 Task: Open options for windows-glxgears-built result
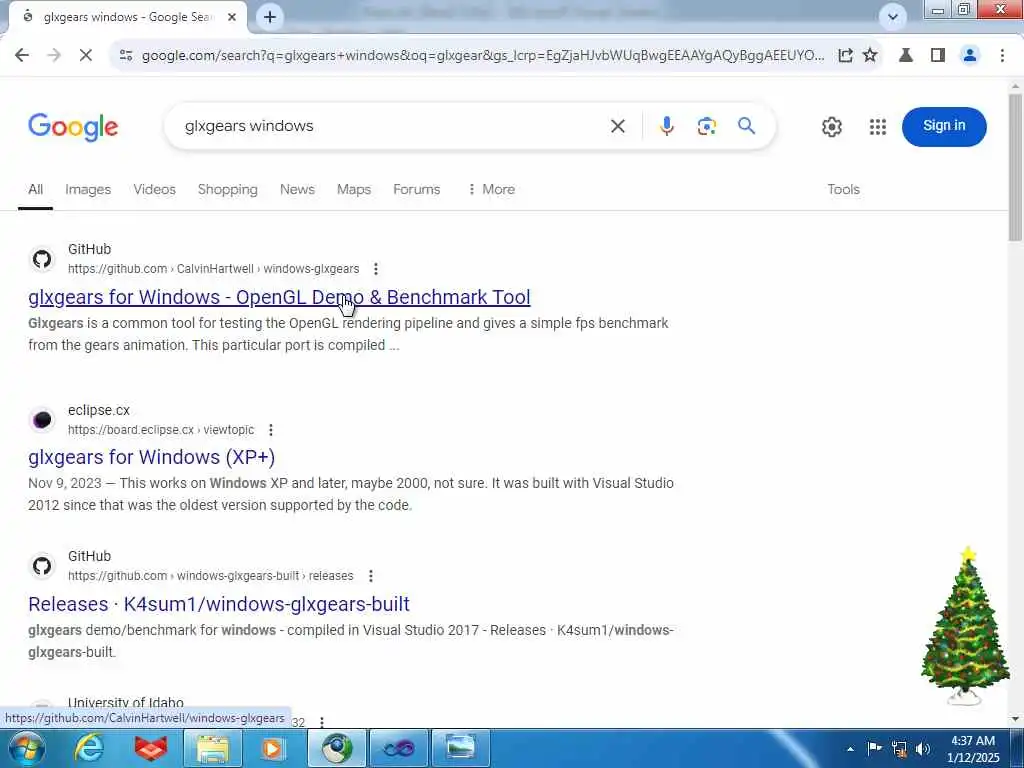pos(371,576)
